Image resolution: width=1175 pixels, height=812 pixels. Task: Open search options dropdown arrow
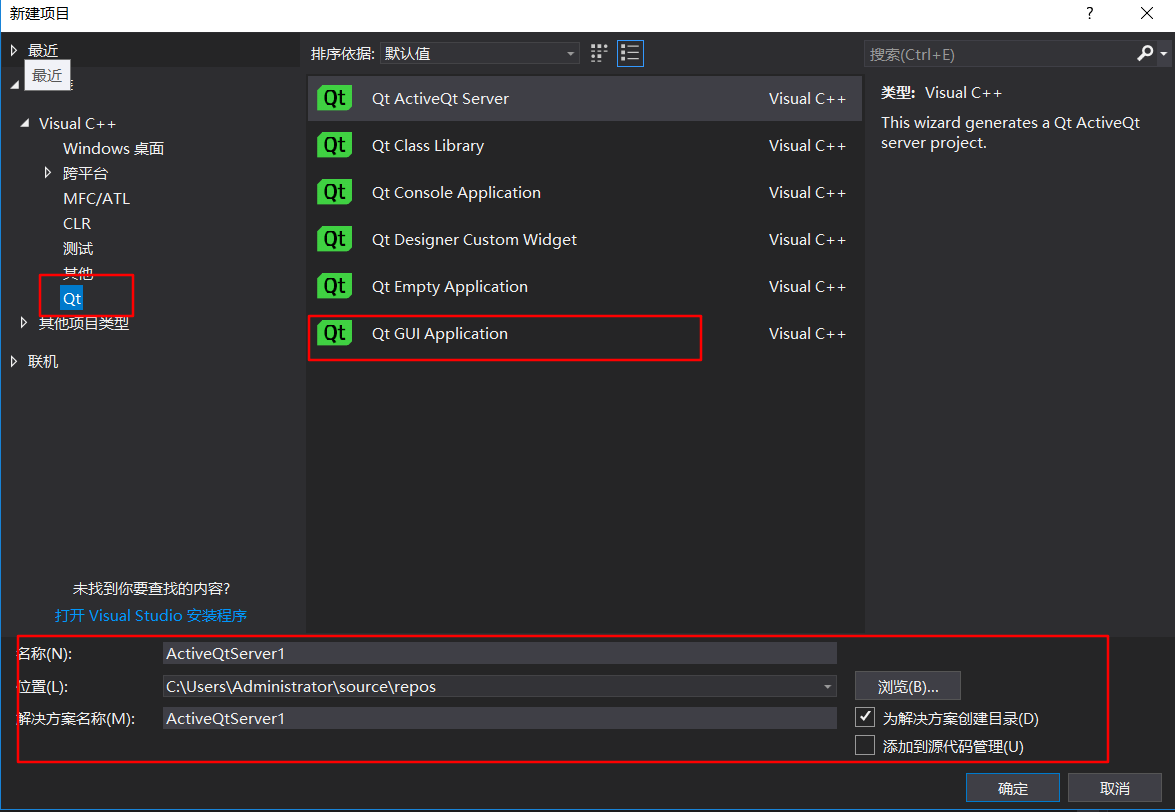click(1163, 54)
